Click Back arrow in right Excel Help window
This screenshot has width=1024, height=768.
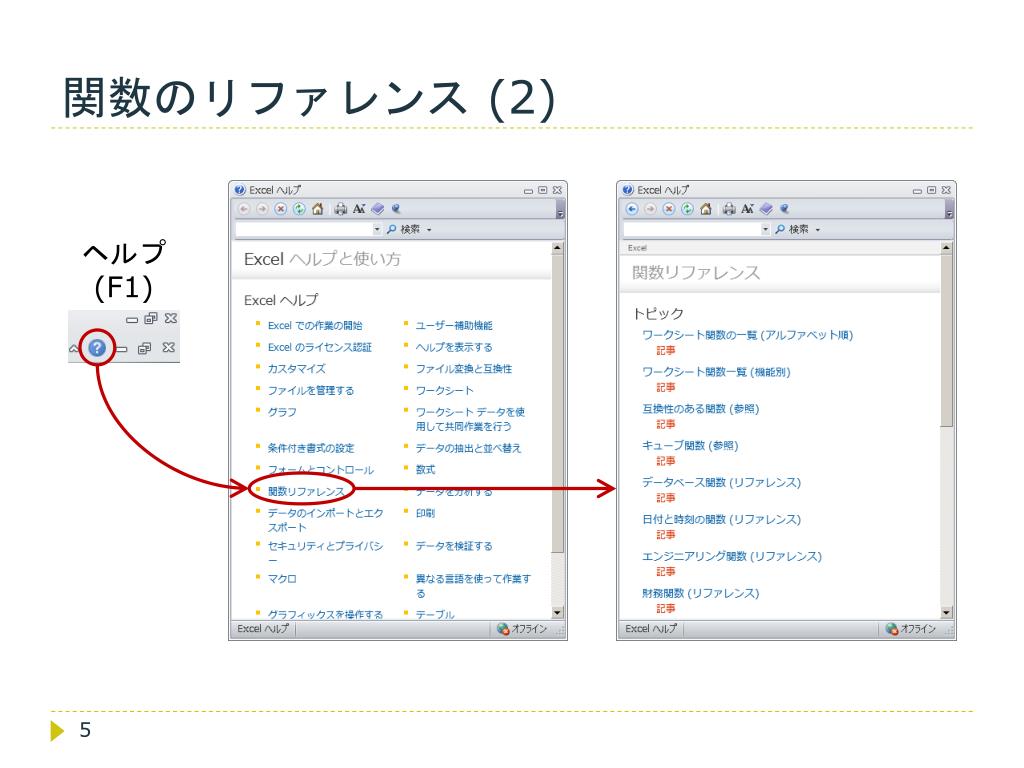(632, 209)
